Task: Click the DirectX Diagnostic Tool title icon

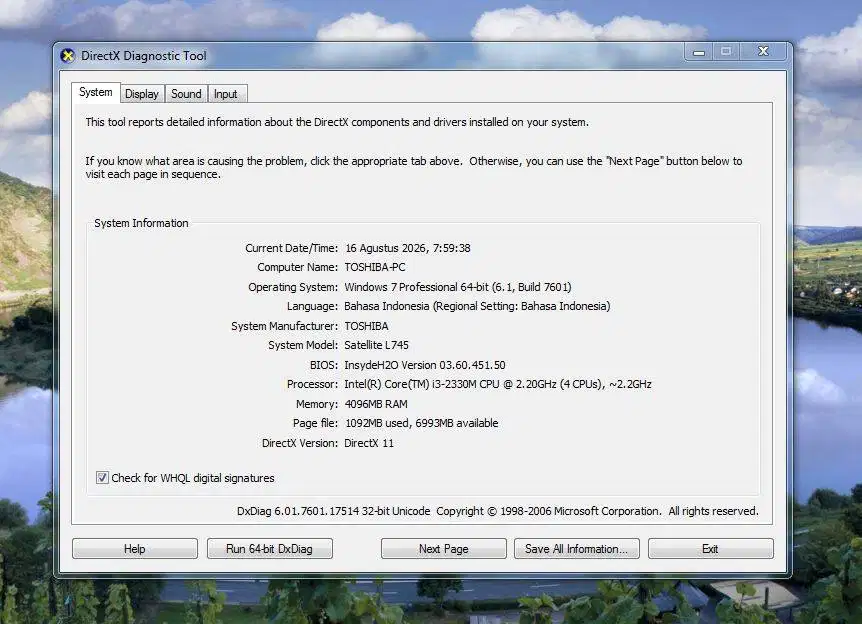Action: pyautogui.click(x=68, y=56)
